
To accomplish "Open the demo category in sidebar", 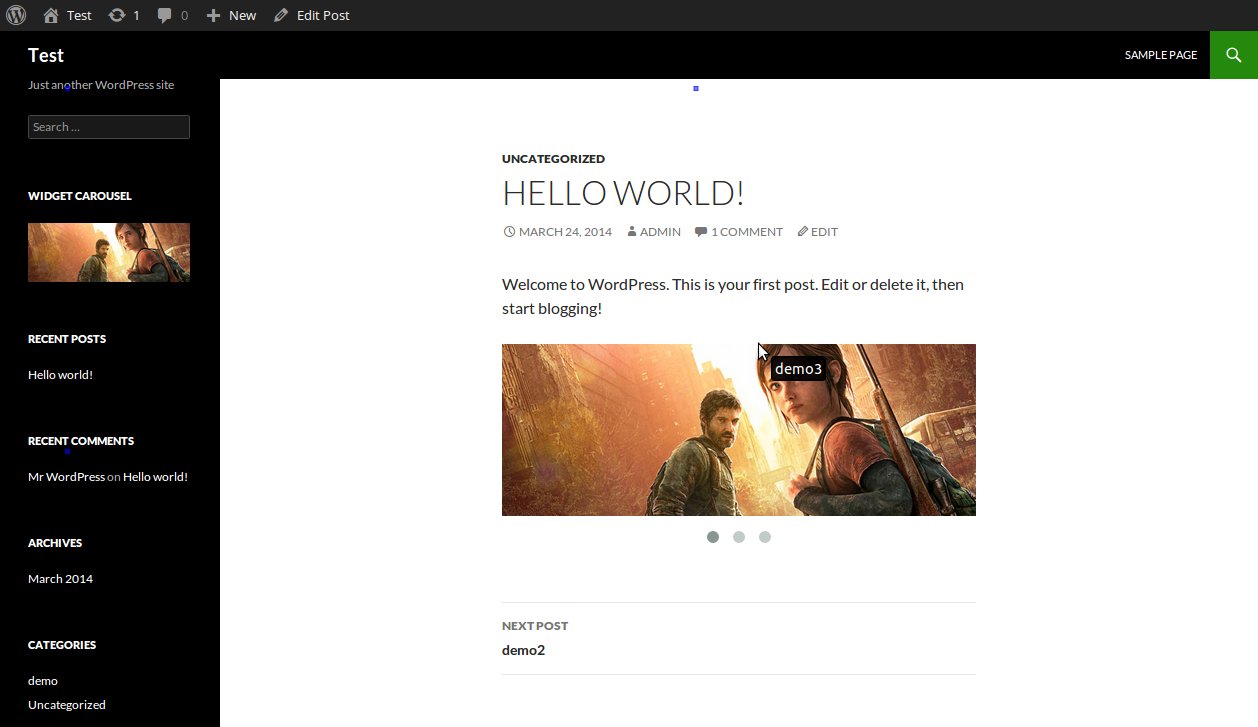I will pyautogui.click(x=43, y=681).
